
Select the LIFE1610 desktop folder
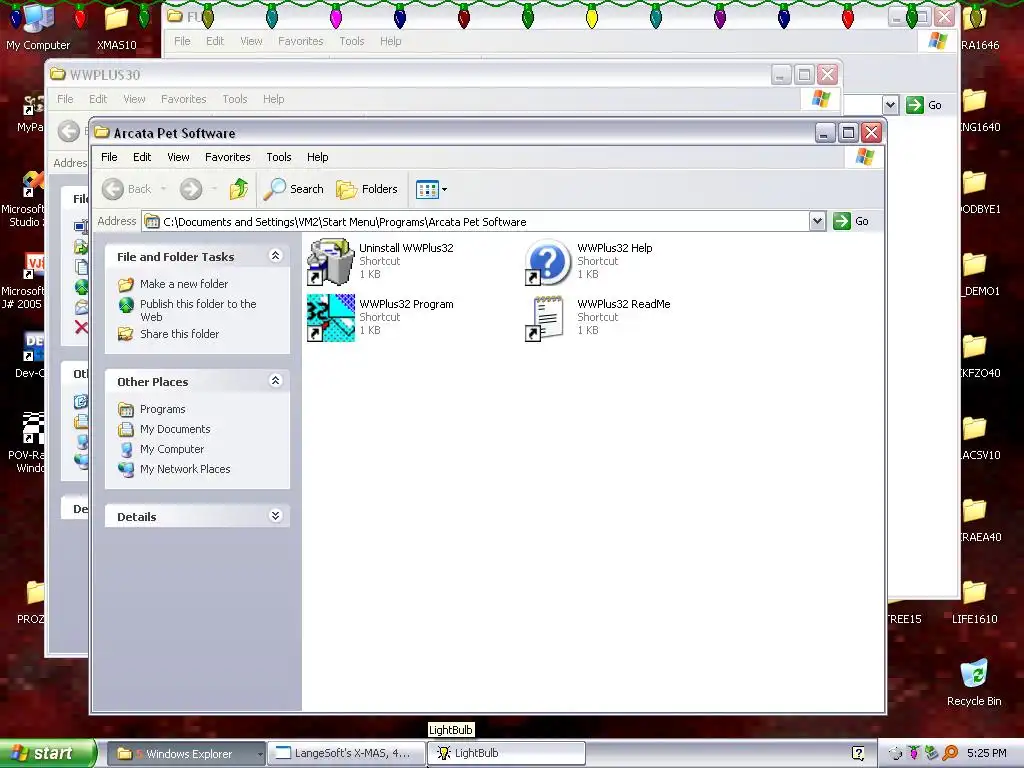tap(974, 602)
